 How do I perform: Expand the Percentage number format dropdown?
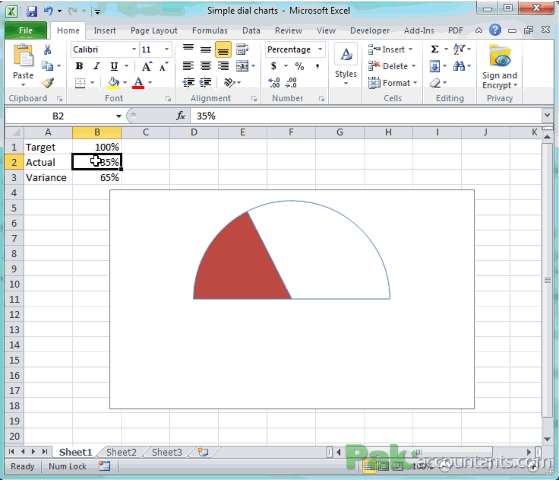[320, 50]
